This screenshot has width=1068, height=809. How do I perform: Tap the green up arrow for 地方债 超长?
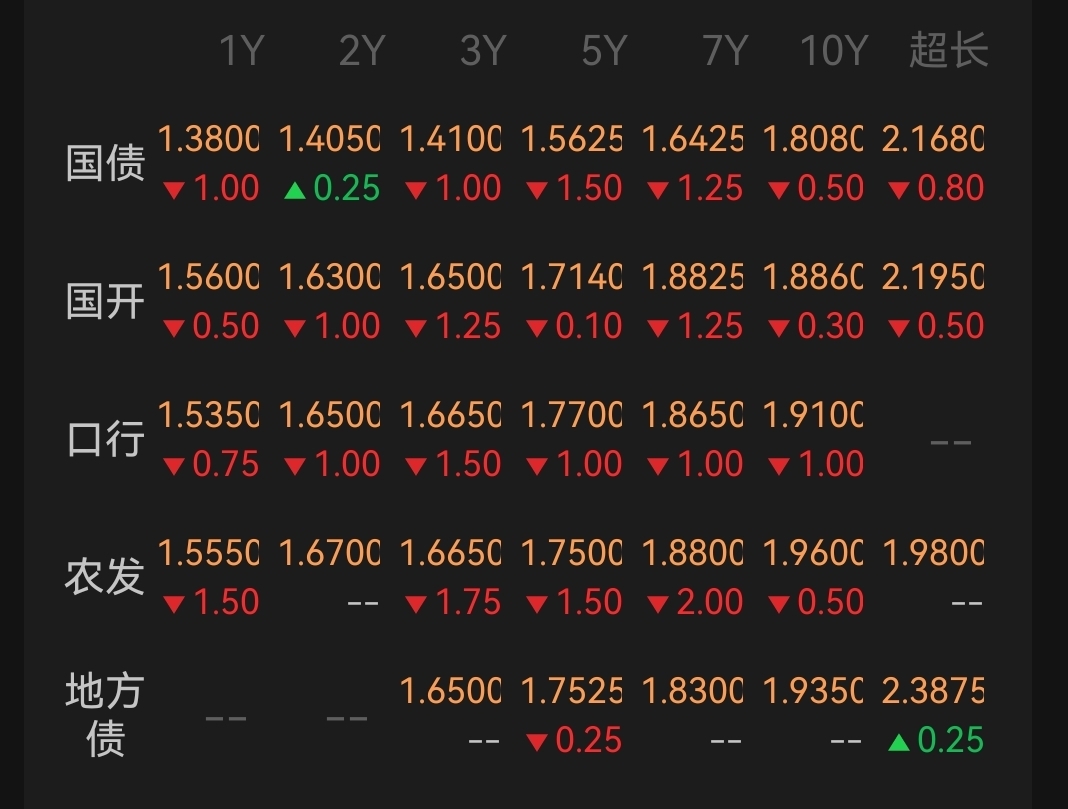(x=899, y=741)
